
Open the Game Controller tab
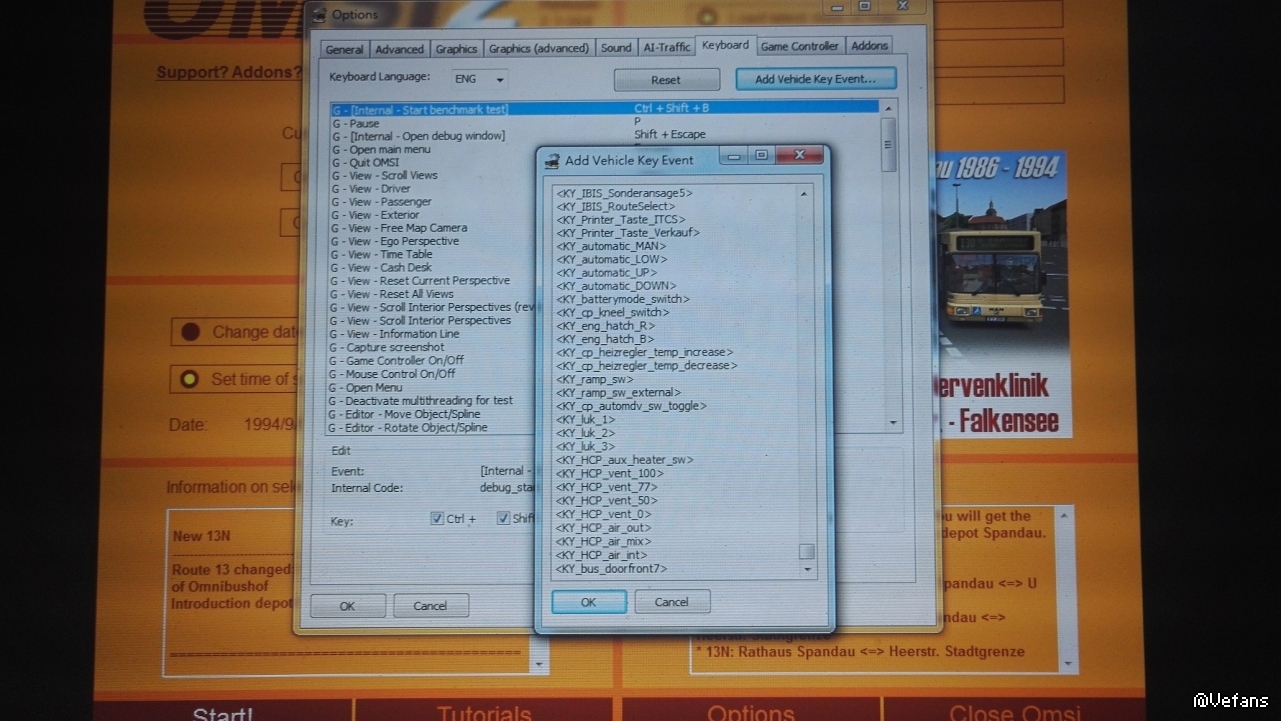800,46
